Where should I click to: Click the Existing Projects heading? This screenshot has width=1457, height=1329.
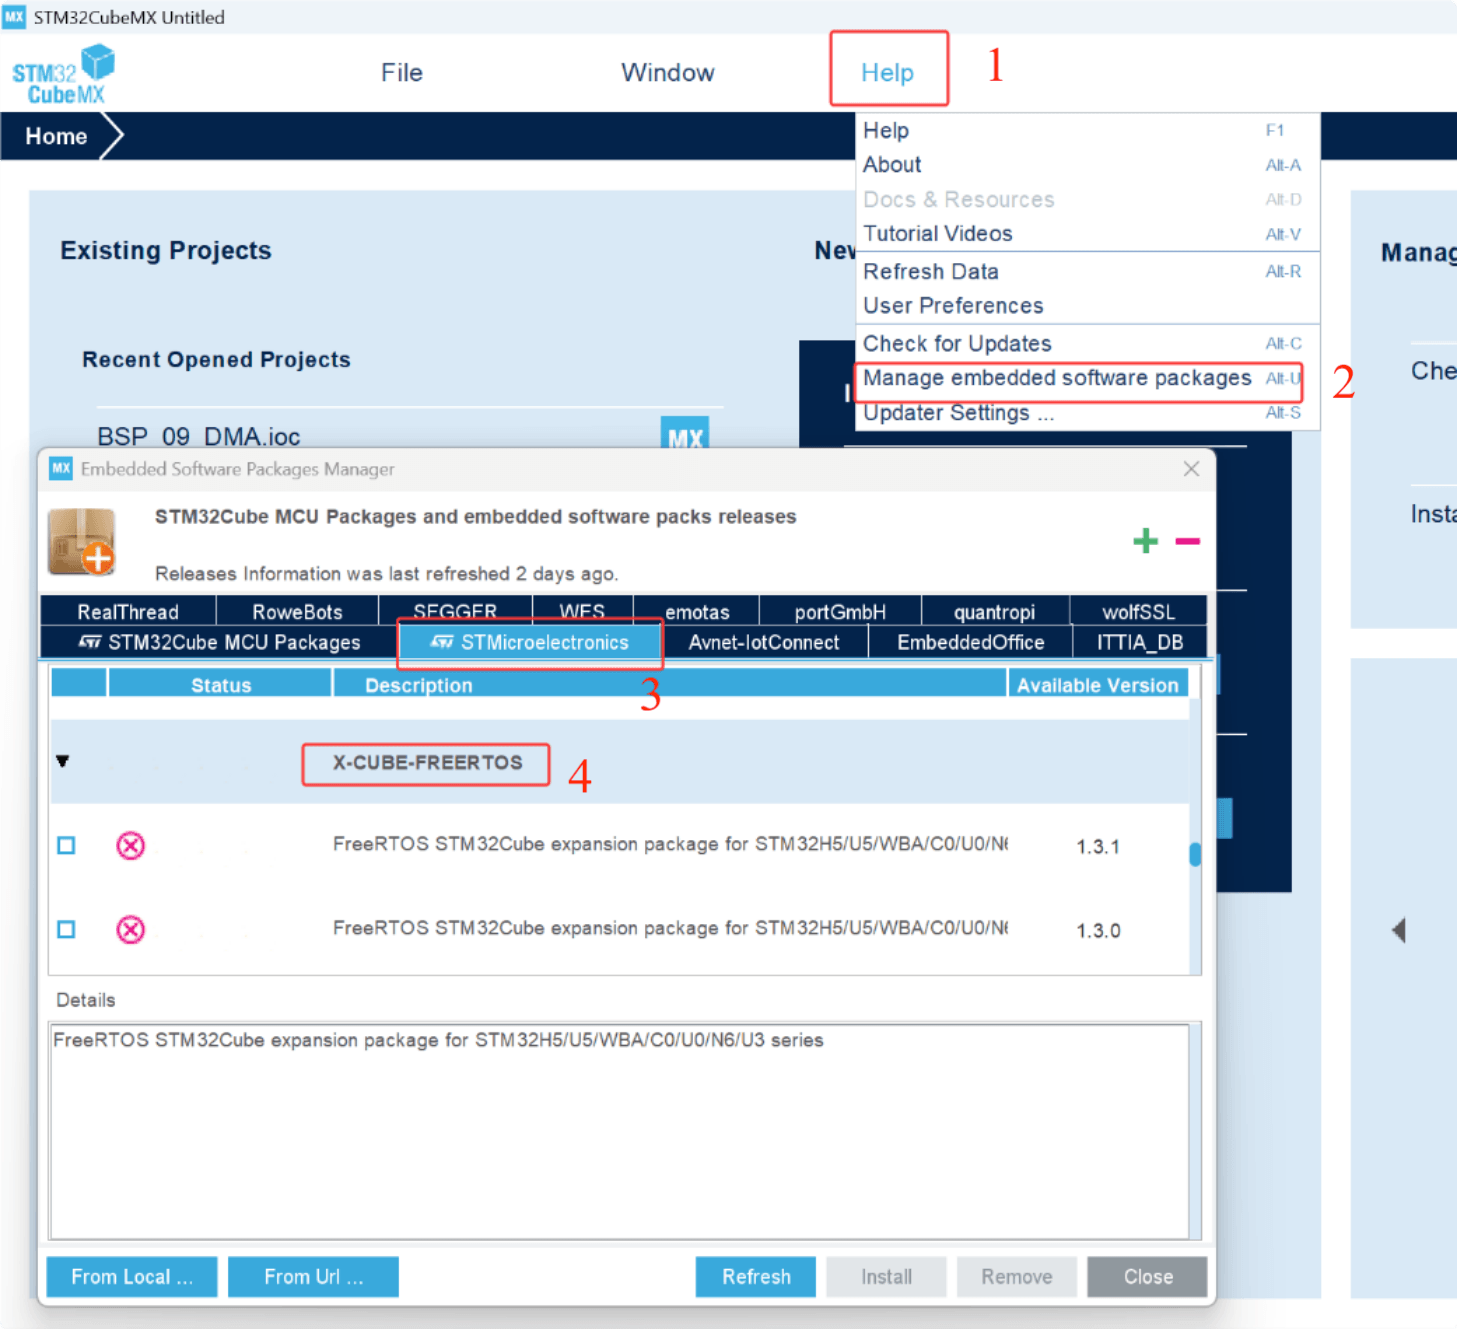tap(166, 251)
